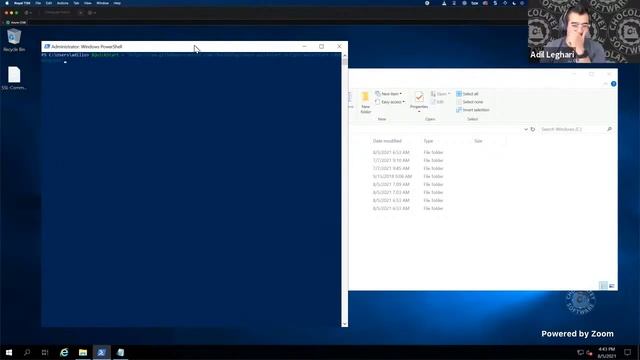
Task: Click Select all in File Explorer ribbon
Action: (x=467, y=94)
